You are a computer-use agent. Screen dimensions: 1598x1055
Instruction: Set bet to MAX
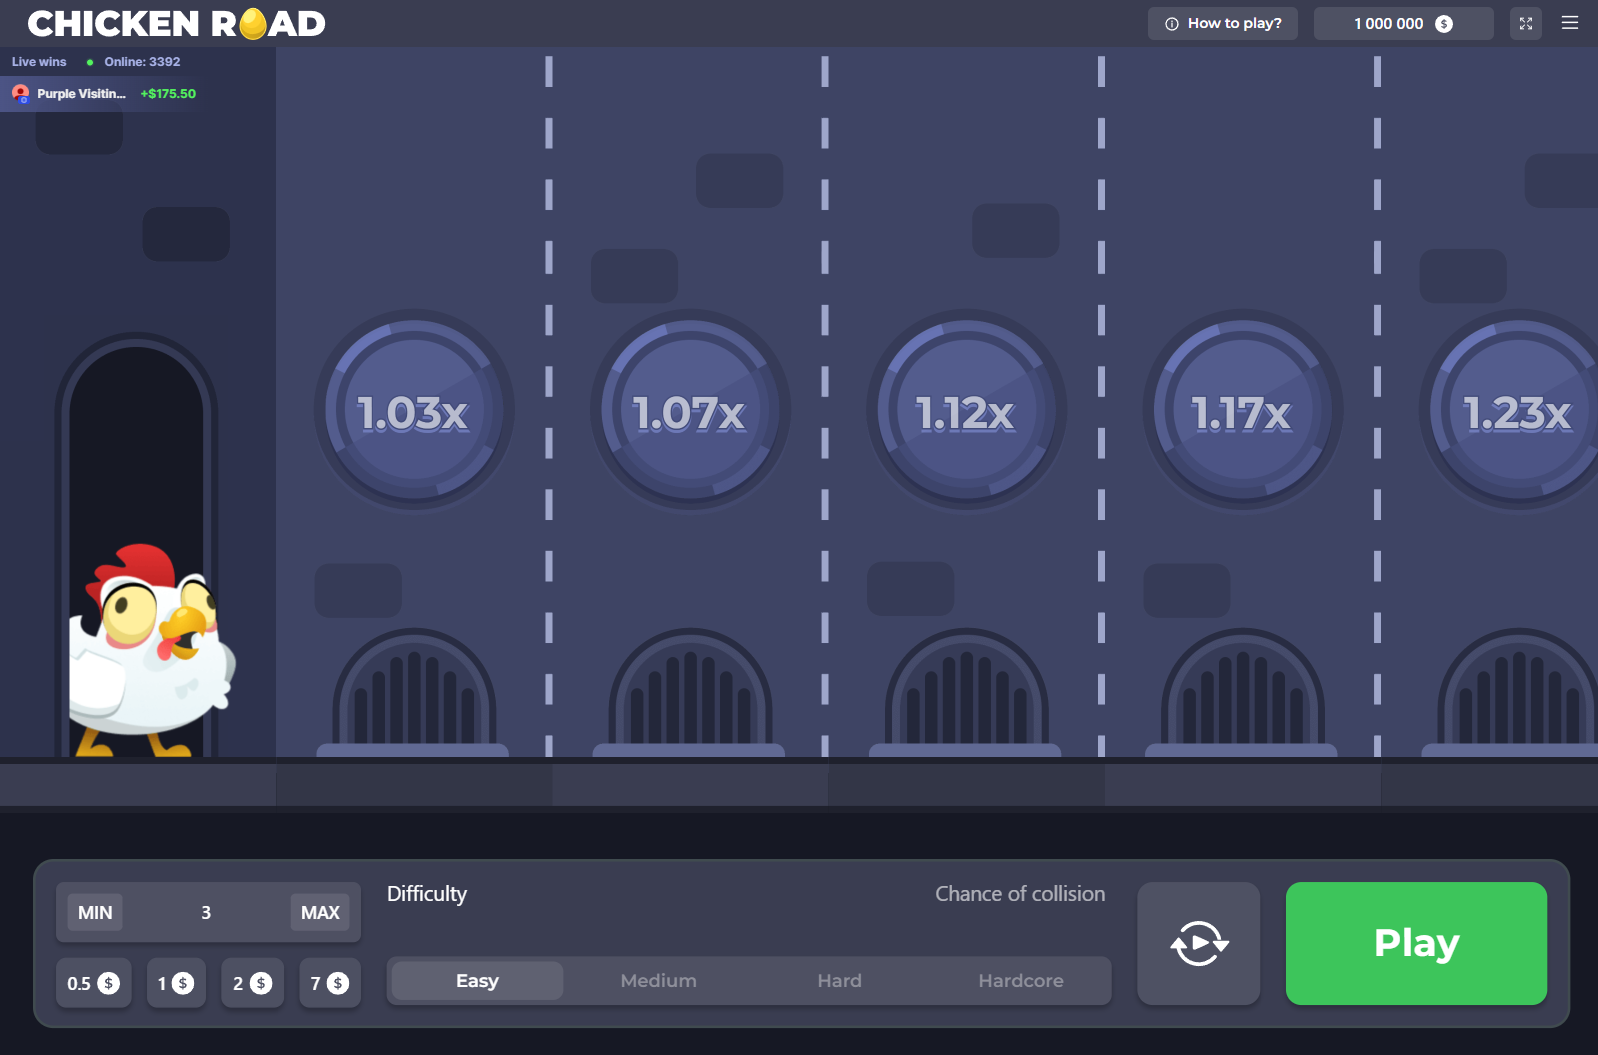tap(320, 912)
